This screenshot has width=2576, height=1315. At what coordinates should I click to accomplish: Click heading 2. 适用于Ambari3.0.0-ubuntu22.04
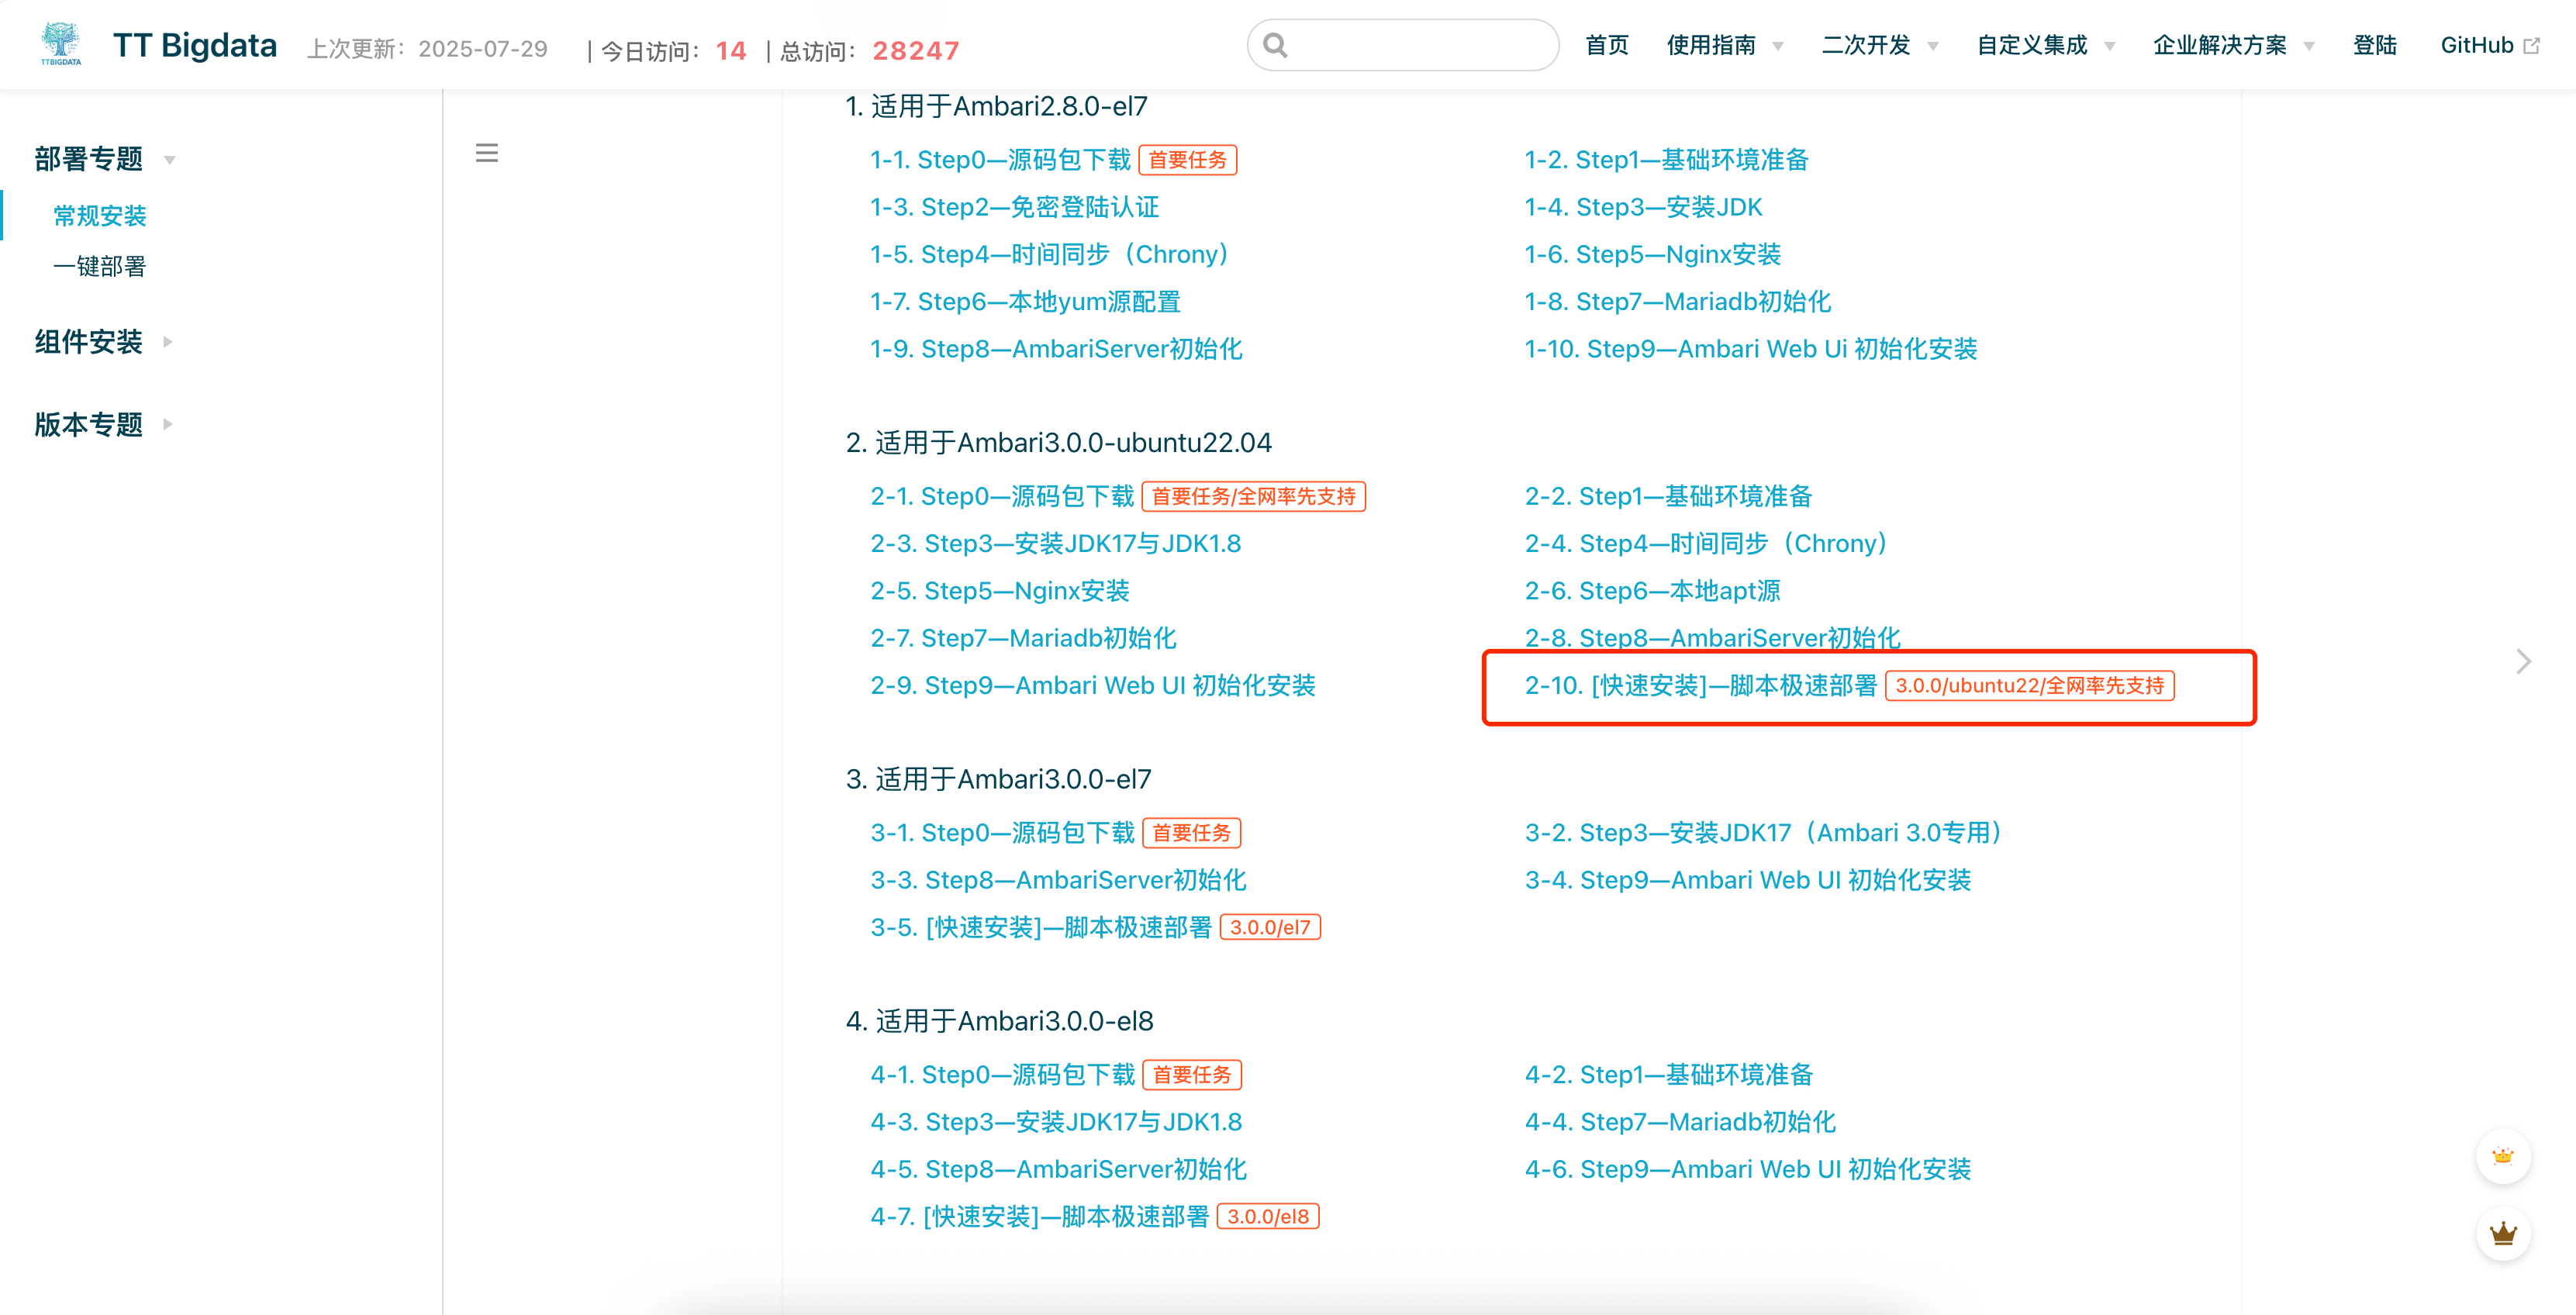(1058, 442)
